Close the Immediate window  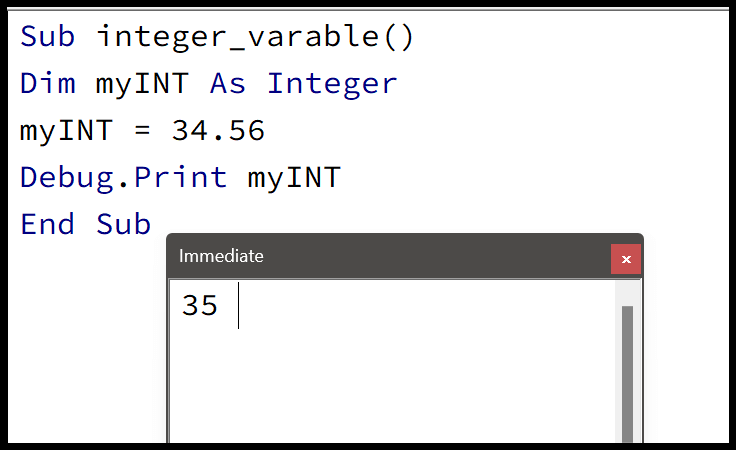[626, 259]
